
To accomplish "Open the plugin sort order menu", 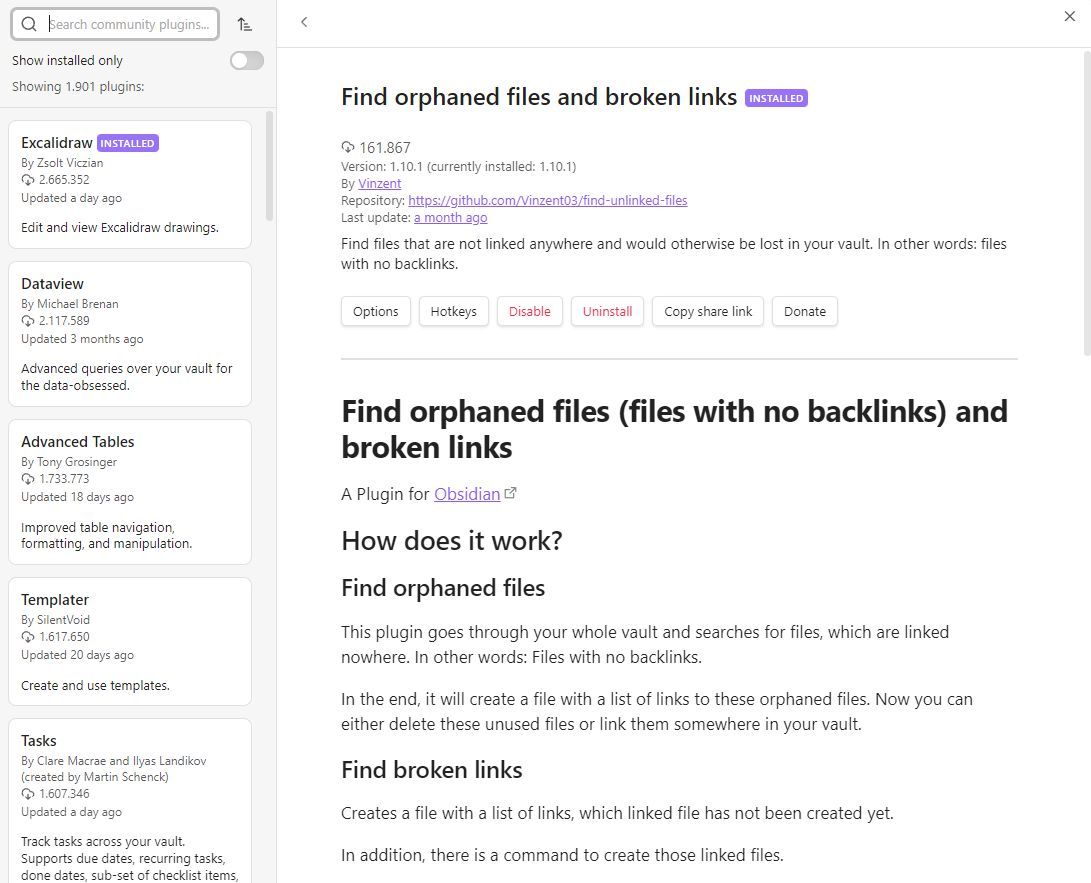I will pos(244,24).
